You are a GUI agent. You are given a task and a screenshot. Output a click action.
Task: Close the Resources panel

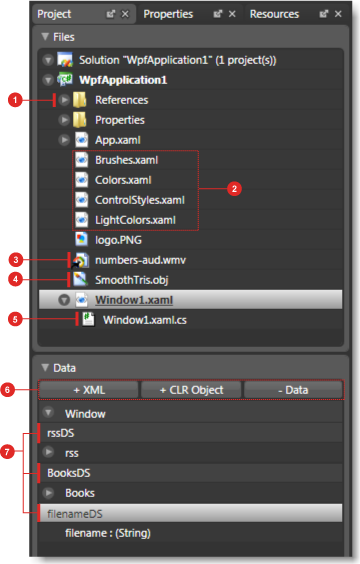click(x=338, y=14)
